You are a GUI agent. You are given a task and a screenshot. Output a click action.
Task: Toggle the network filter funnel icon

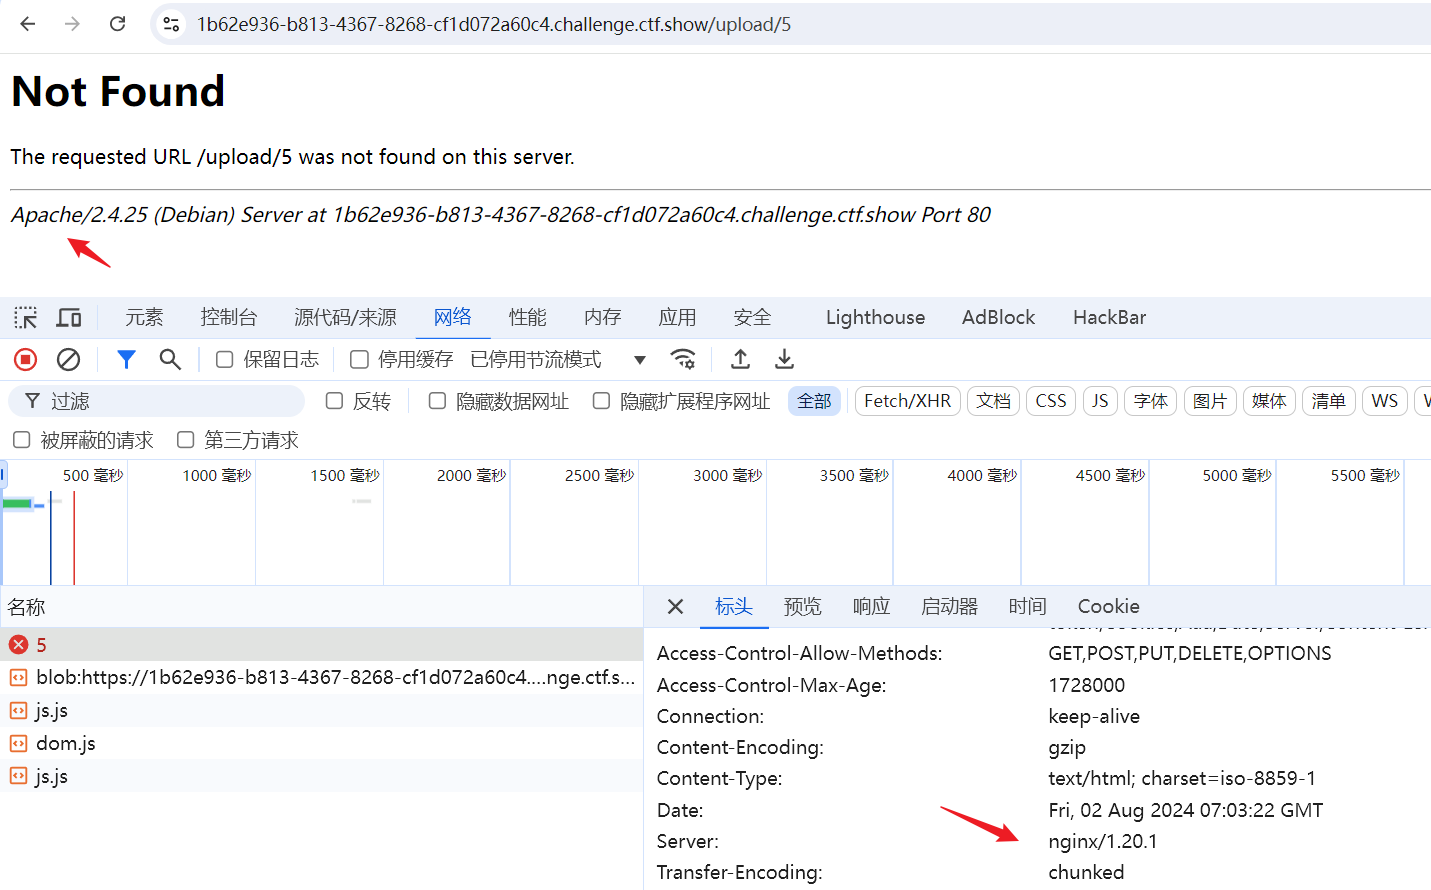tap(126, 359)
